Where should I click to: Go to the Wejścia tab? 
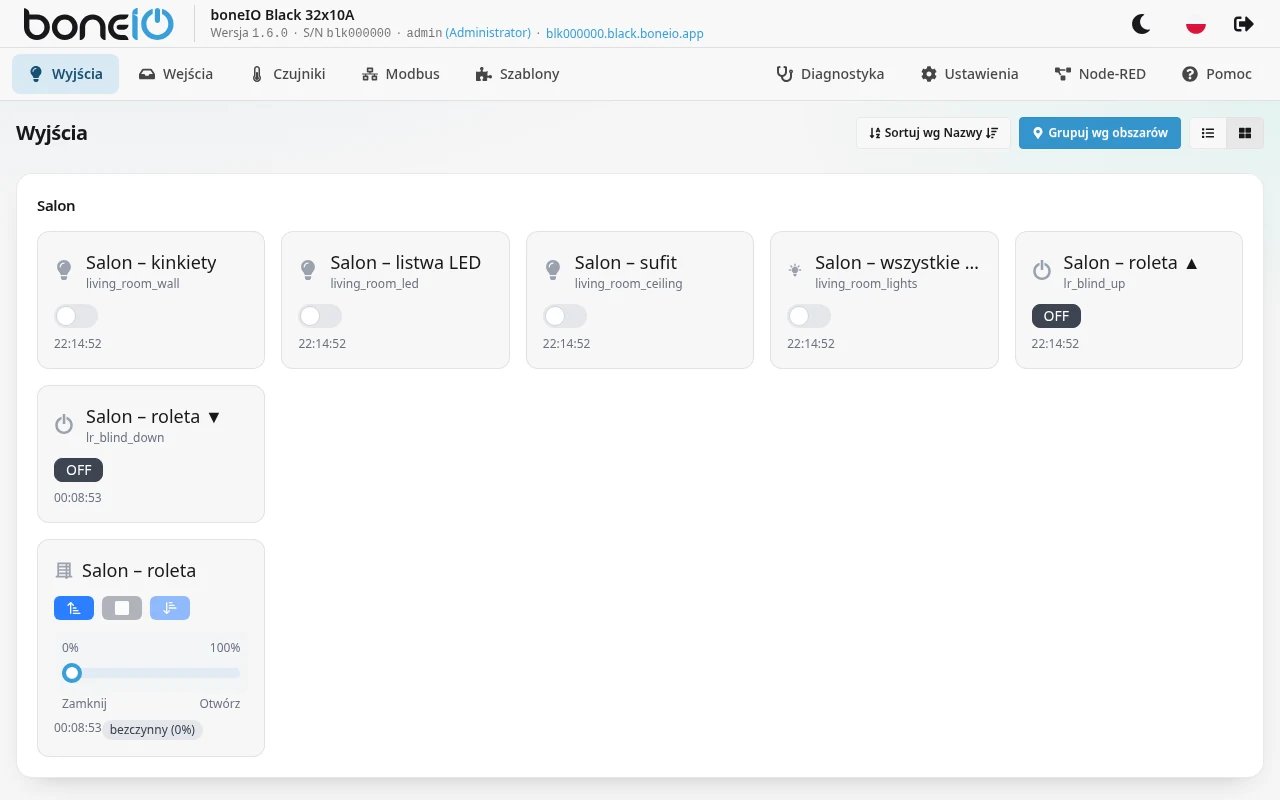point(176,74)
